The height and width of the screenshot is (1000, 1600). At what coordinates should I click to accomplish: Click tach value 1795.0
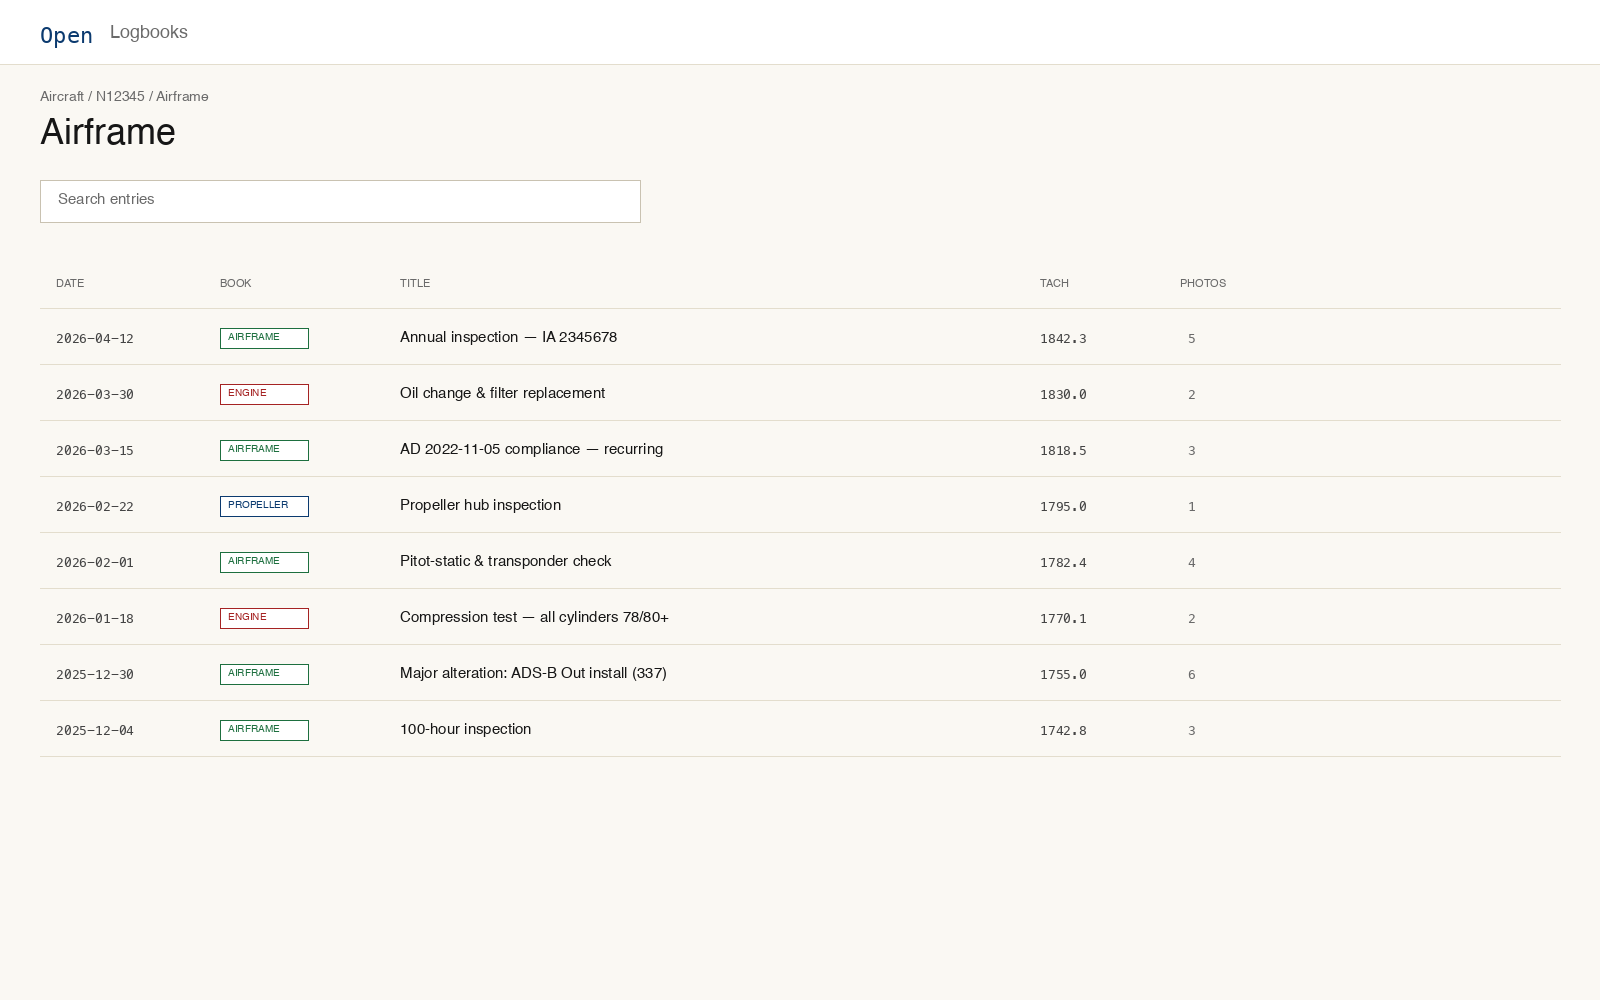1063,507
